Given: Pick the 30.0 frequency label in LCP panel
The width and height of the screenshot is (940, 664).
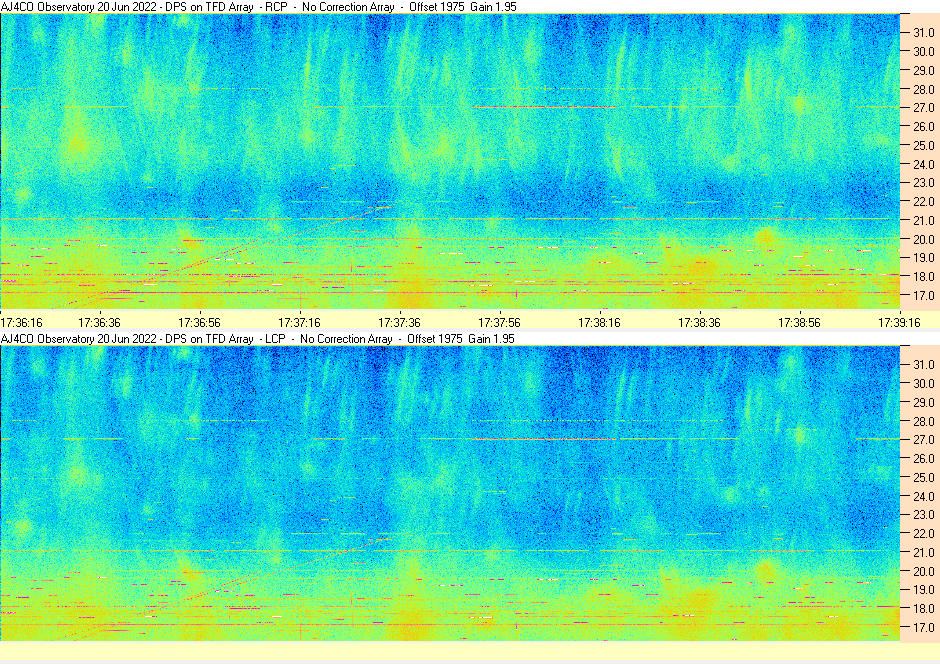Looking at the screenshot, I should [924, 384].
